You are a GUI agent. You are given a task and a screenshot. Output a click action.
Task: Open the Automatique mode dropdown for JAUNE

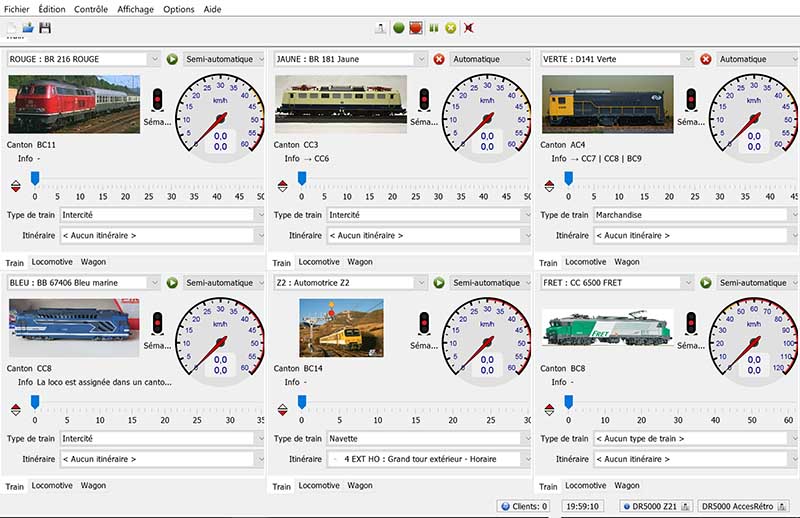tap(490, 59)
